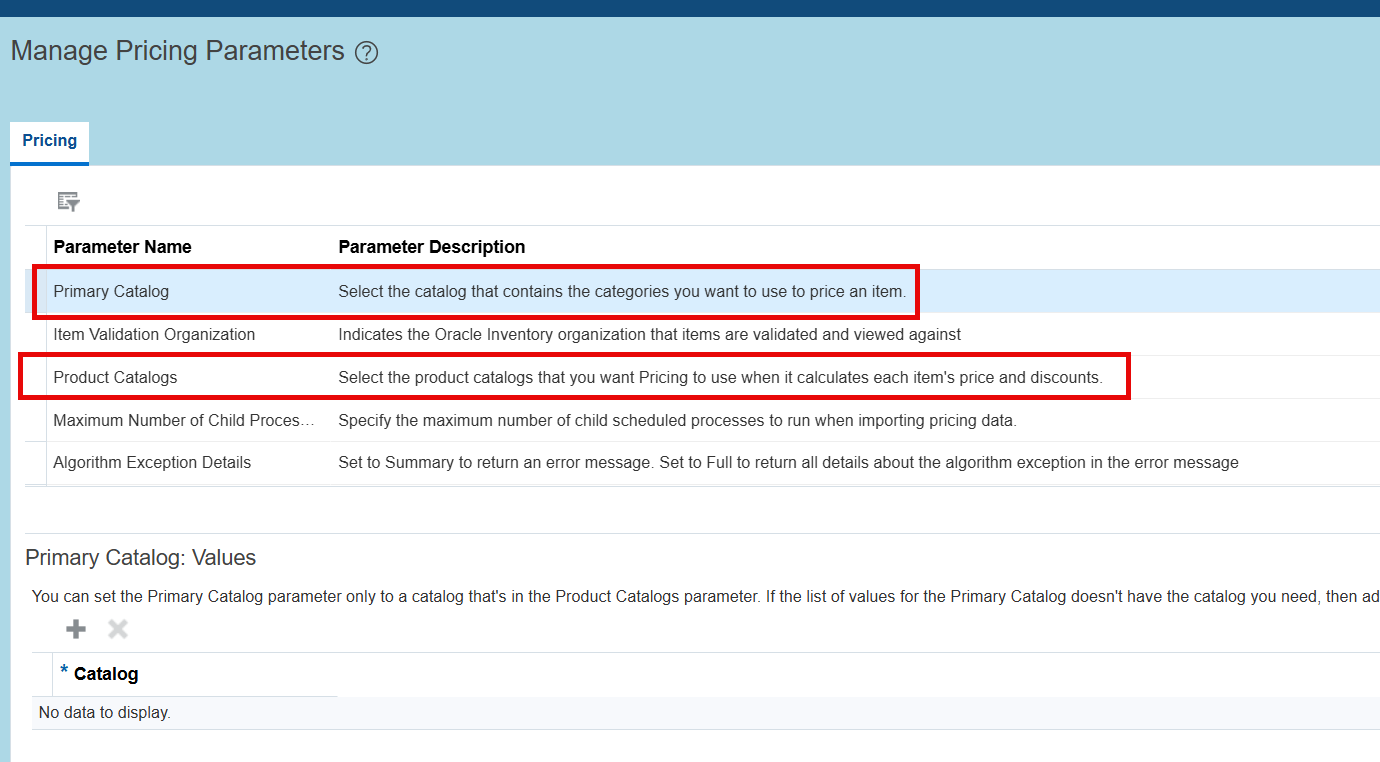The image size is (1380, 762).
Task: Select the Primary Catalog parameter row
Action: pos(702,291)
